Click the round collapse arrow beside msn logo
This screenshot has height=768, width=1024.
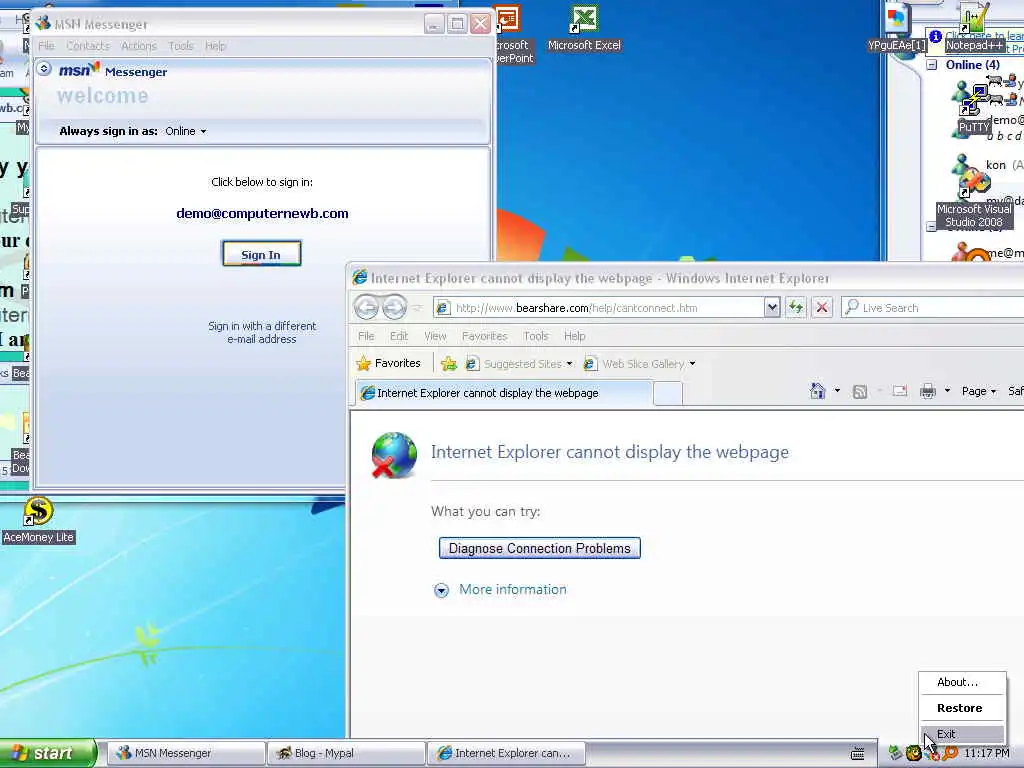44,69
